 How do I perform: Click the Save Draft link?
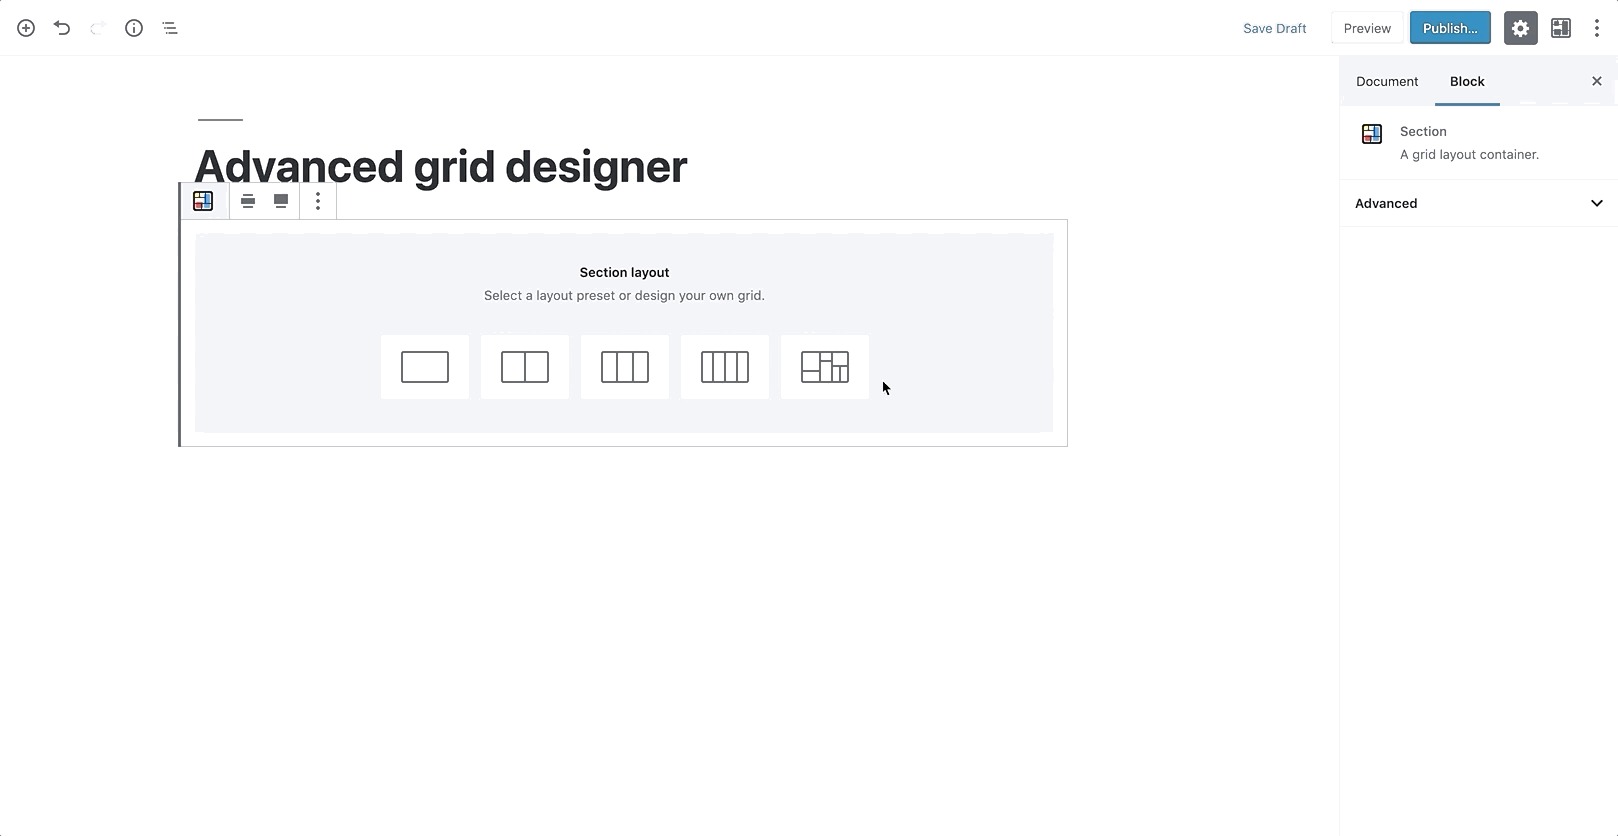click(1274, 28)
